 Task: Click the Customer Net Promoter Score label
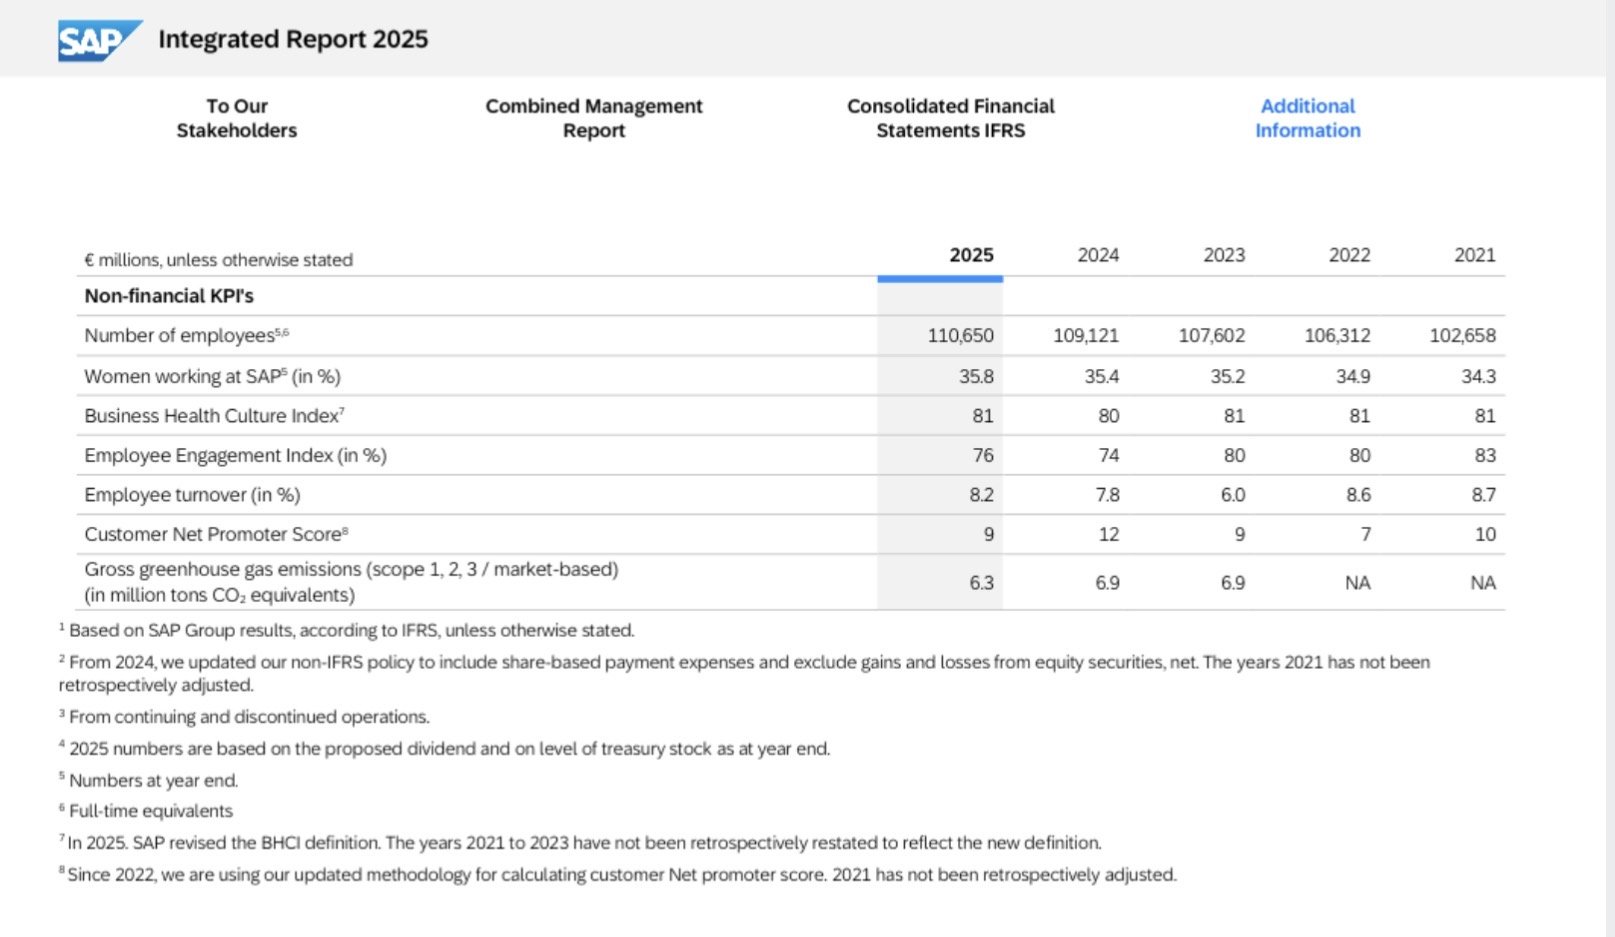[x=216, y=534]
